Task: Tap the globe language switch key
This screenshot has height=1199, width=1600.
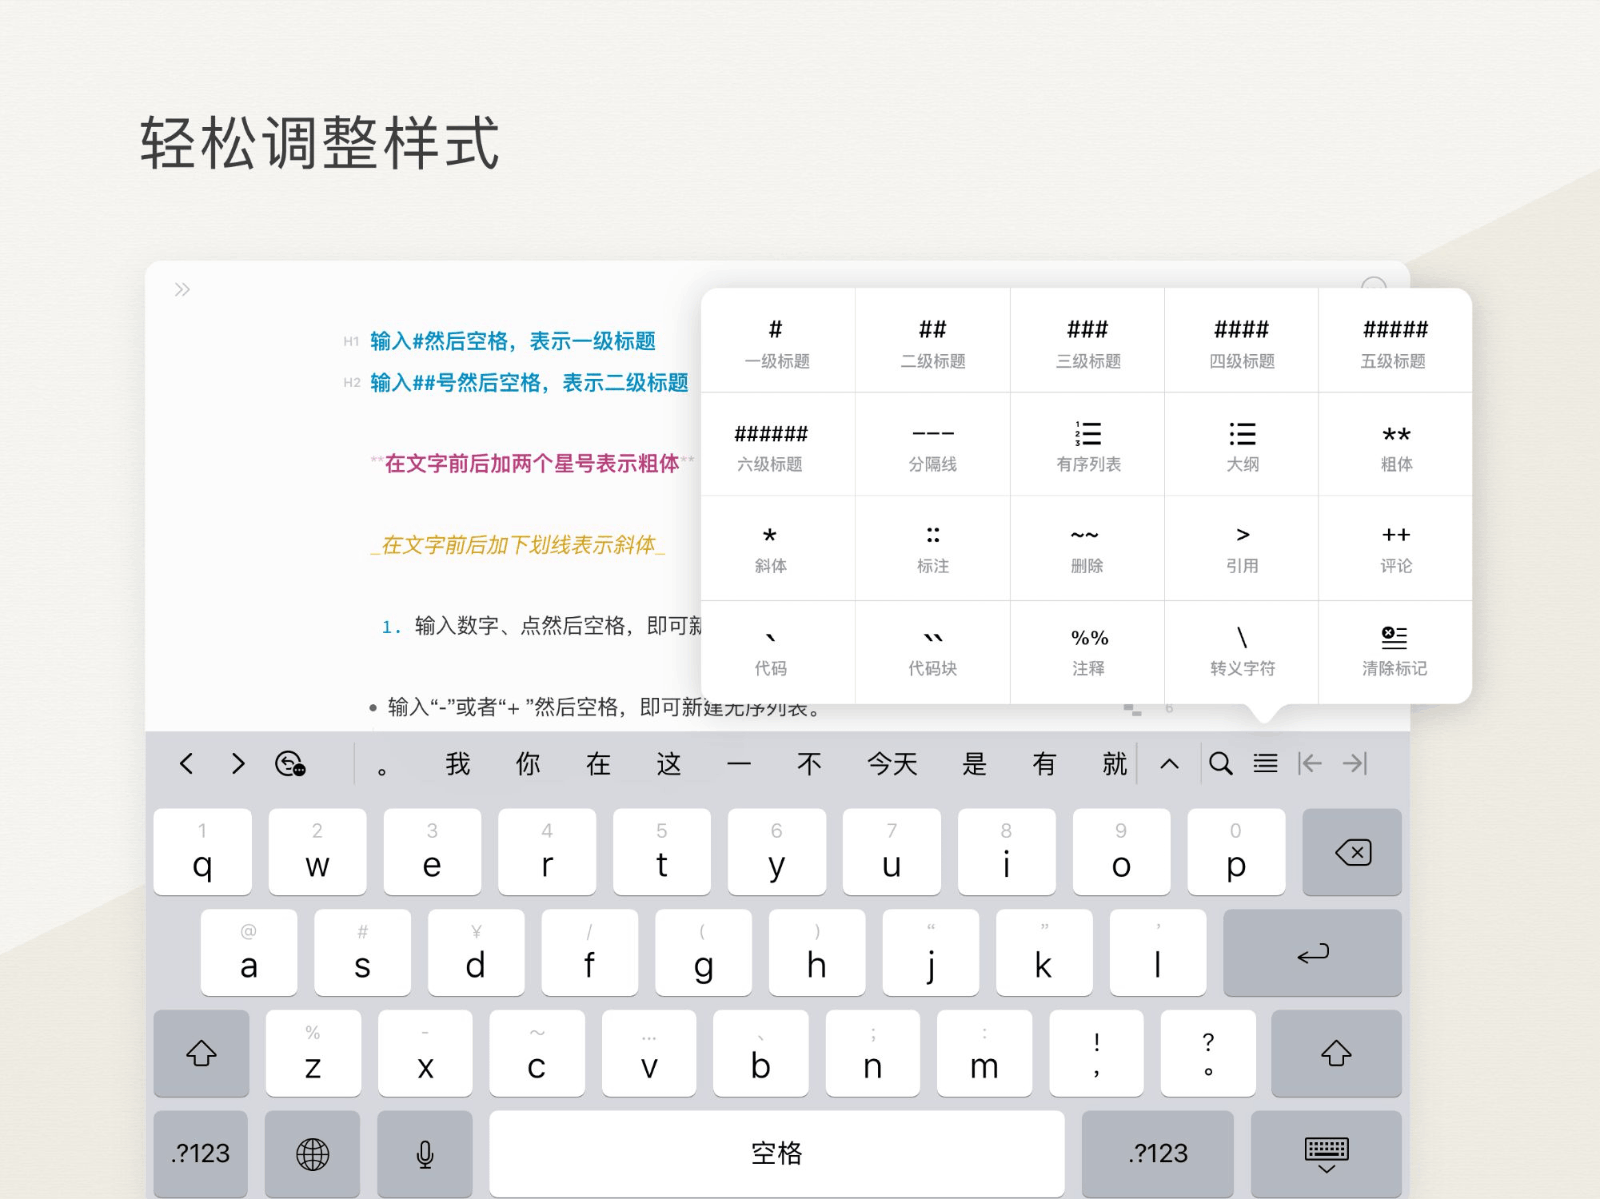Action: [312, 1154]
